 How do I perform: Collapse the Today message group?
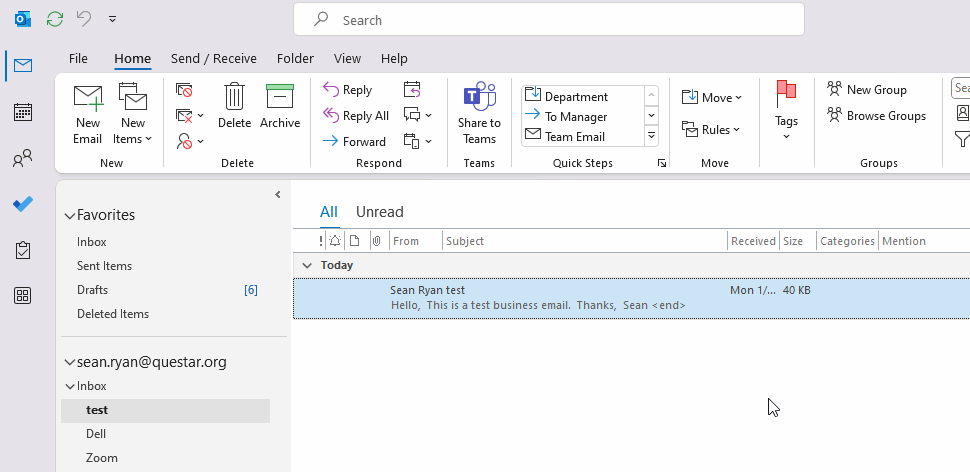307,265
